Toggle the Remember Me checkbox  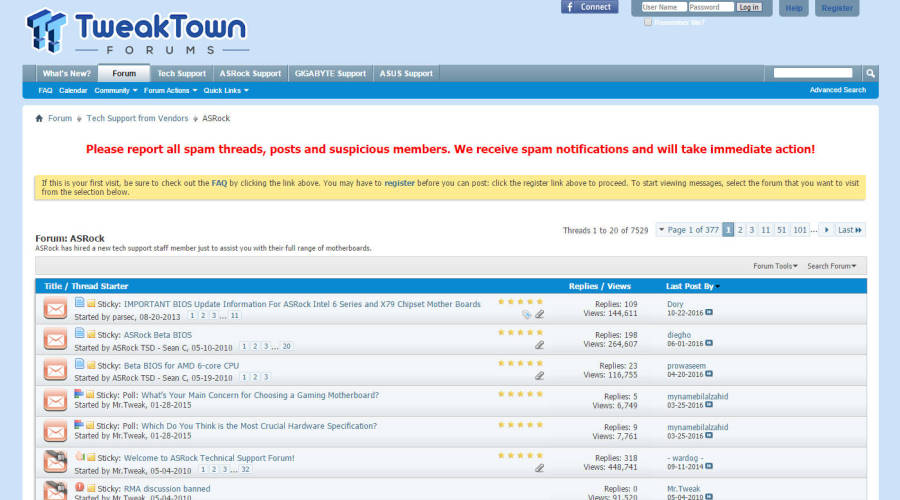pyautogui.click(x=648, y=22)
